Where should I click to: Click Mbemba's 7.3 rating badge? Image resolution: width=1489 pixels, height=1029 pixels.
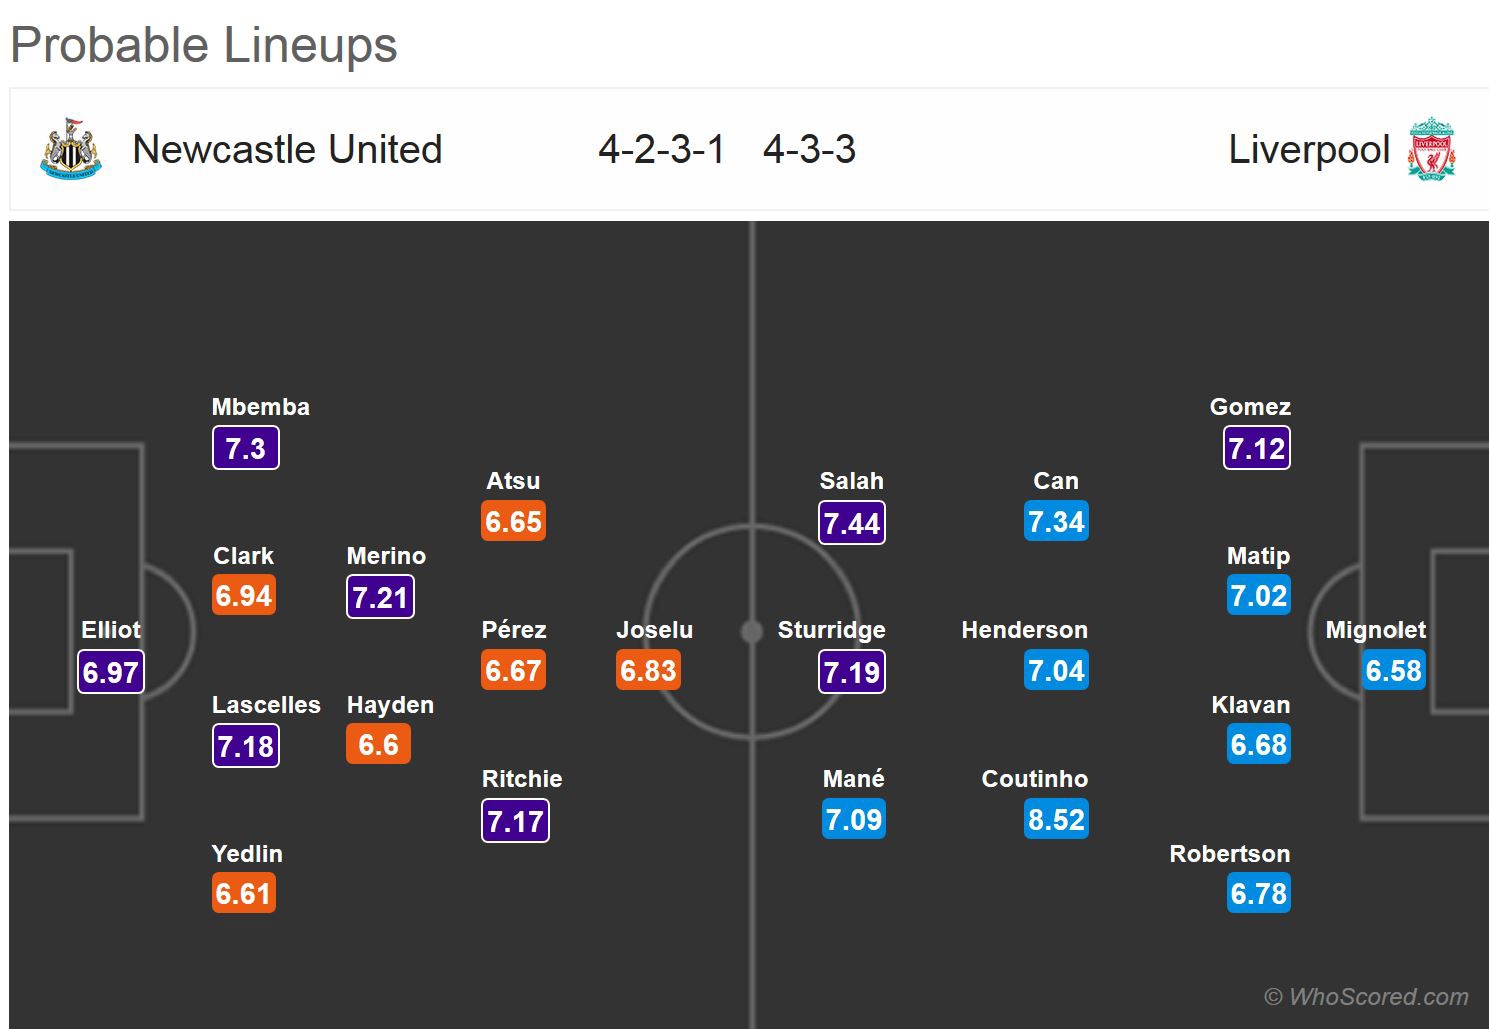point(245,448)
